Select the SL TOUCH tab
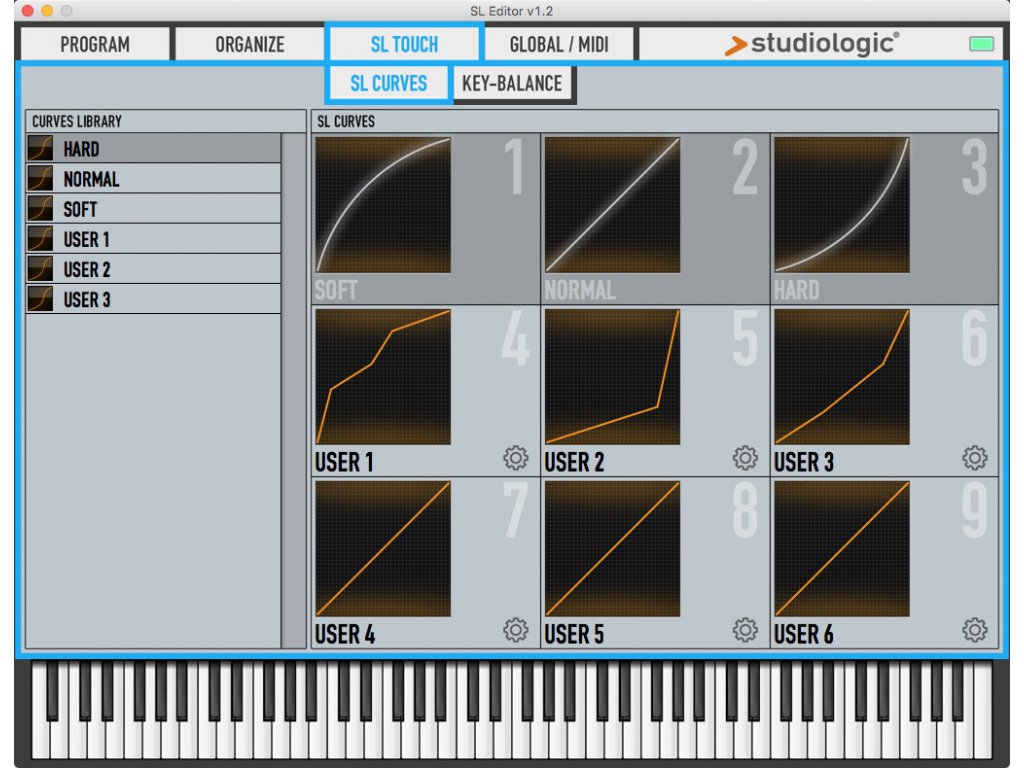Image resolution: width=1024 pixels, height=768 pixels. pyautogui.click(x=404, y=44)
